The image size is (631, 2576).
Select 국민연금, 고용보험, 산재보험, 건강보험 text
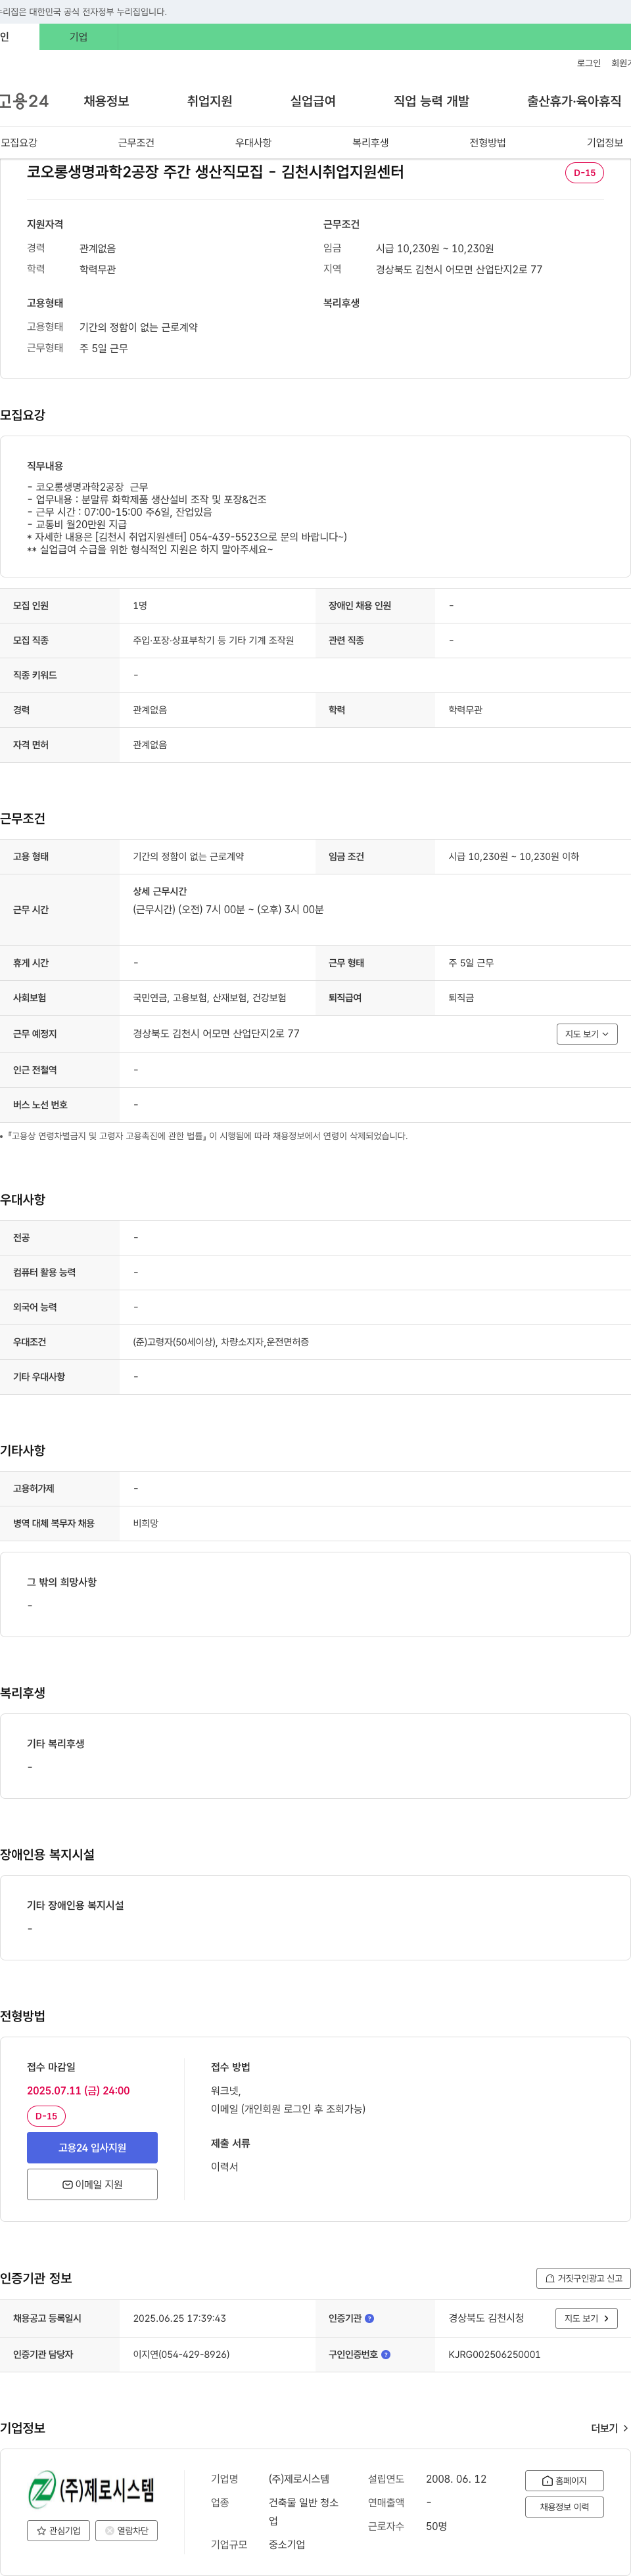tap(209, 998)
